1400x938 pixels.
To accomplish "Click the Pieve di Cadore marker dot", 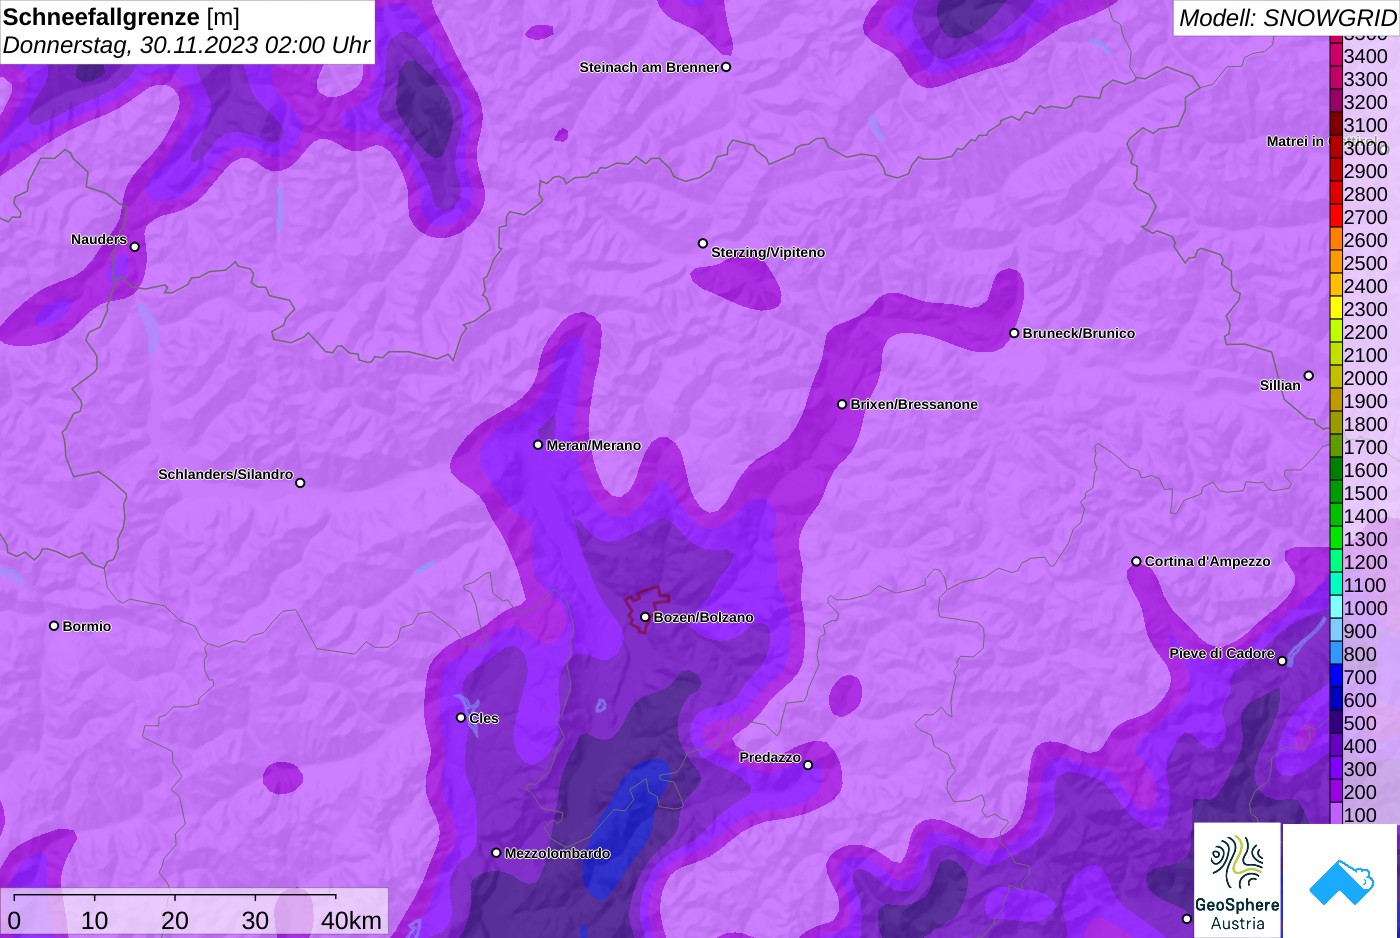I will 1282,661.
